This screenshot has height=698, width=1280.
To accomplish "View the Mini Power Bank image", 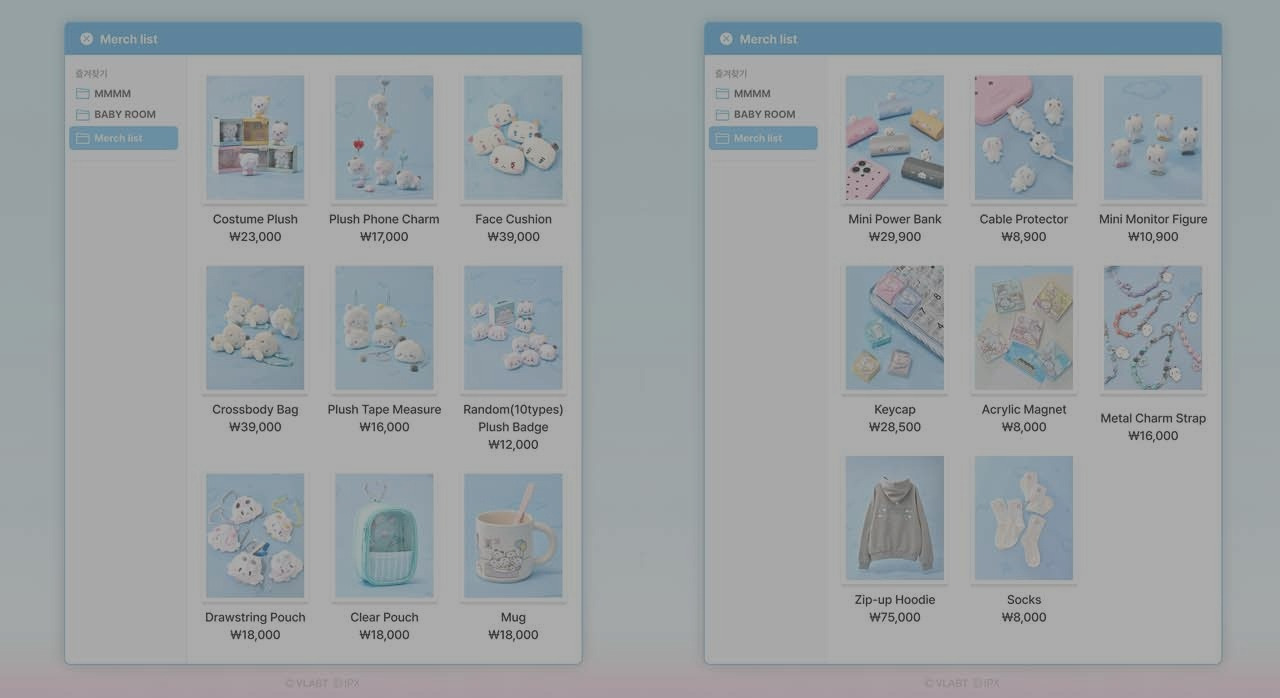I will coord(894,137).
